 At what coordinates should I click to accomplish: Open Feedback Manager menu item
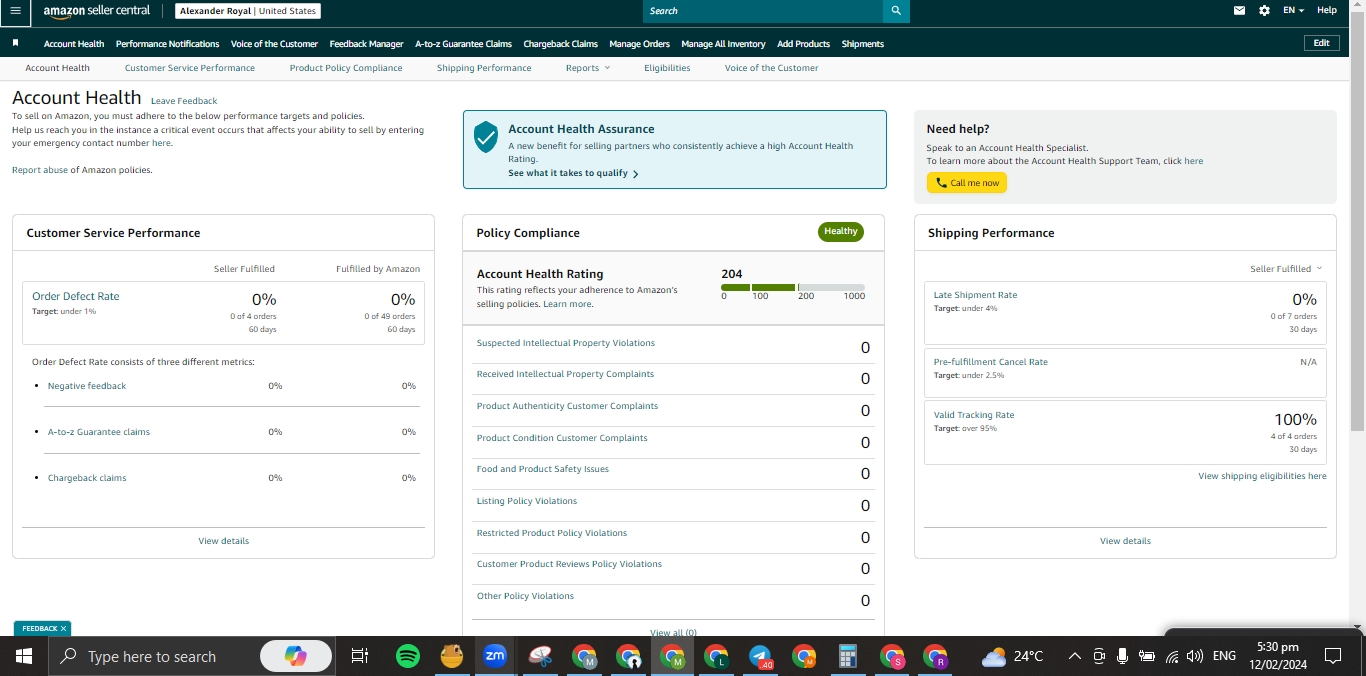[366, 44]
